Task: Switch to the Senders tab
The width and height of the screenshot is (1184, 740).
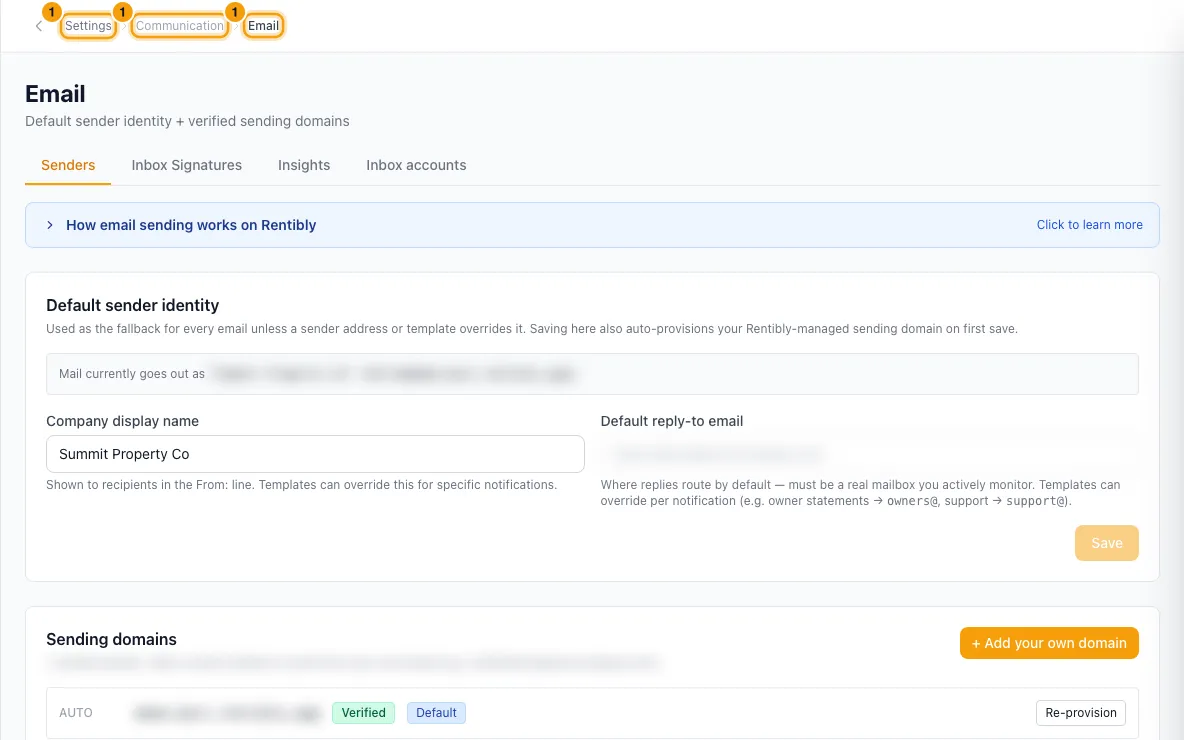Action: (68, 165)
